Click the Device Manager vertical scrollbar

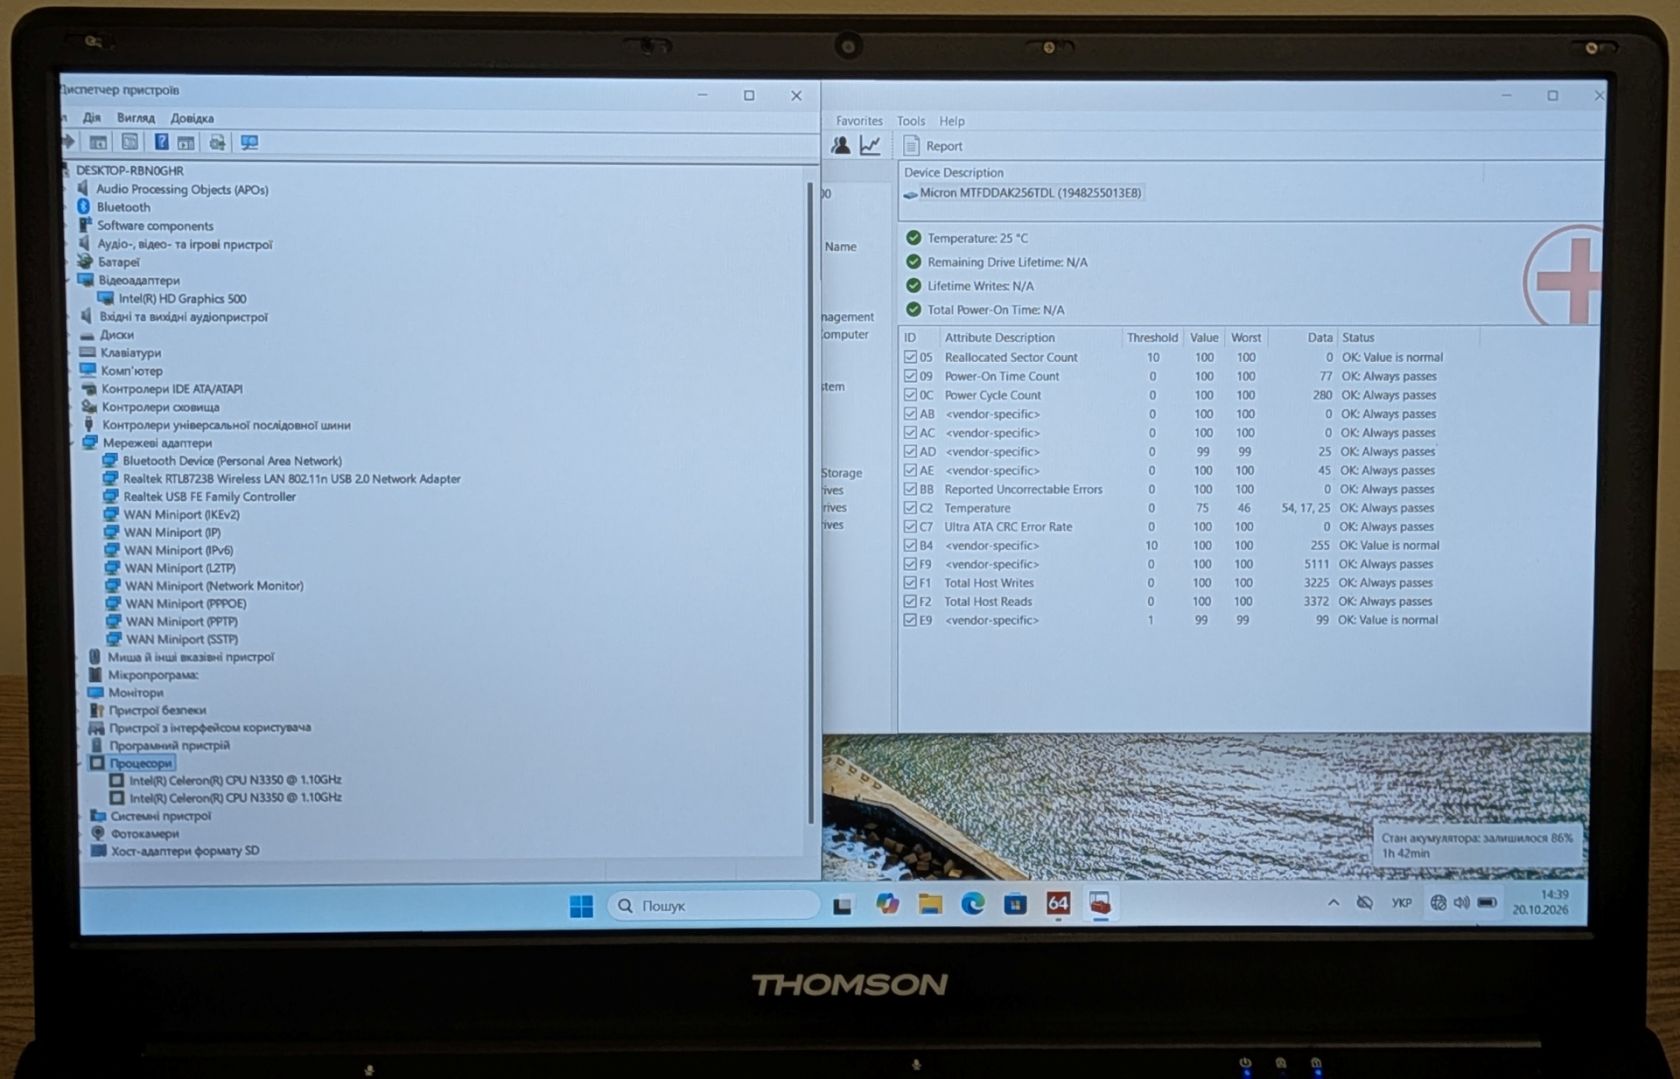(x=809, y=503)
